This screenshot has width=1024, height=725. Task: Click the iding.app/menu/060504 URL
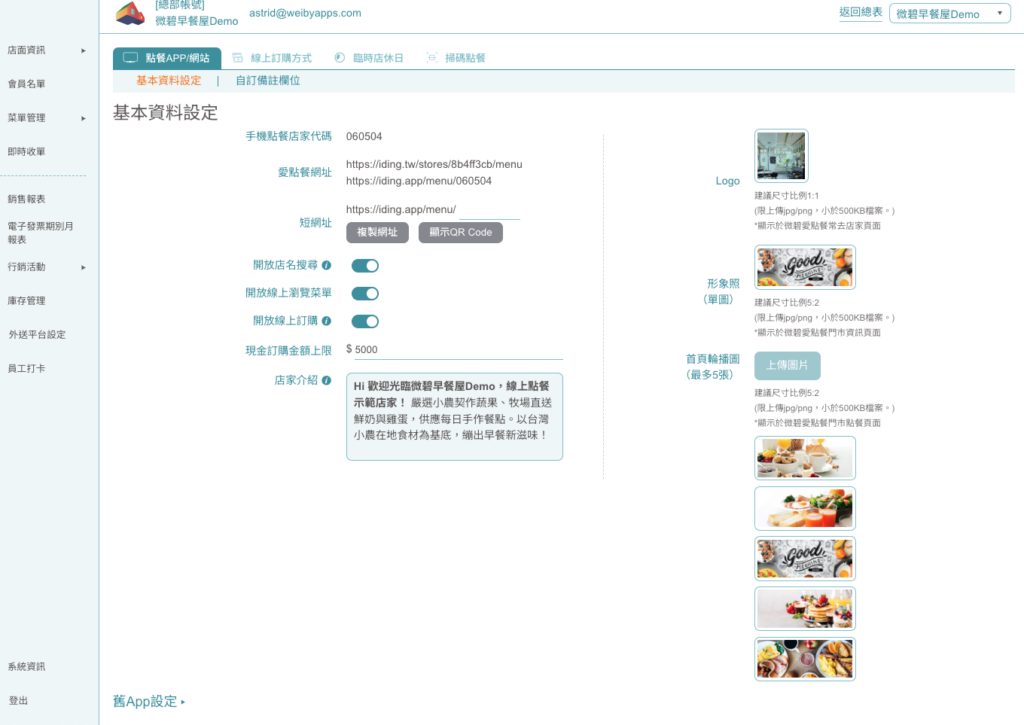pos(419,181)
